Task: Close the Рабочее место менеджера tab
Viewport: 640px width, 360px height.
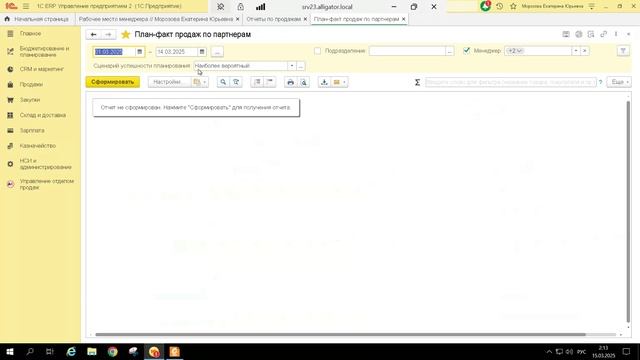Action: click(238, 19)
